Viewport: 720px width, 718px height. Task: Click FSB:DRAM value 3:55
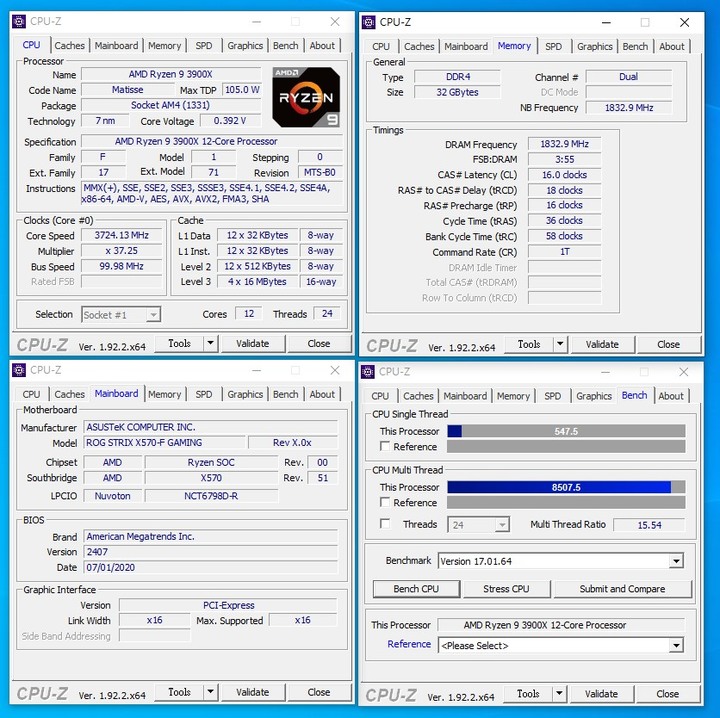(x=564, y=159)
